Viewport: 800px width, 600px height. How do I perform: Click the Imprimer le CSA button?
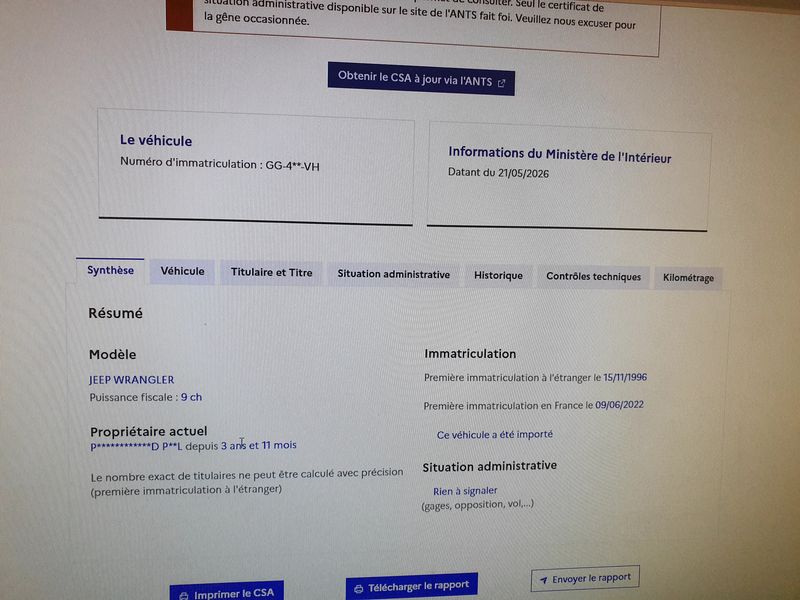tap(227, 592)
